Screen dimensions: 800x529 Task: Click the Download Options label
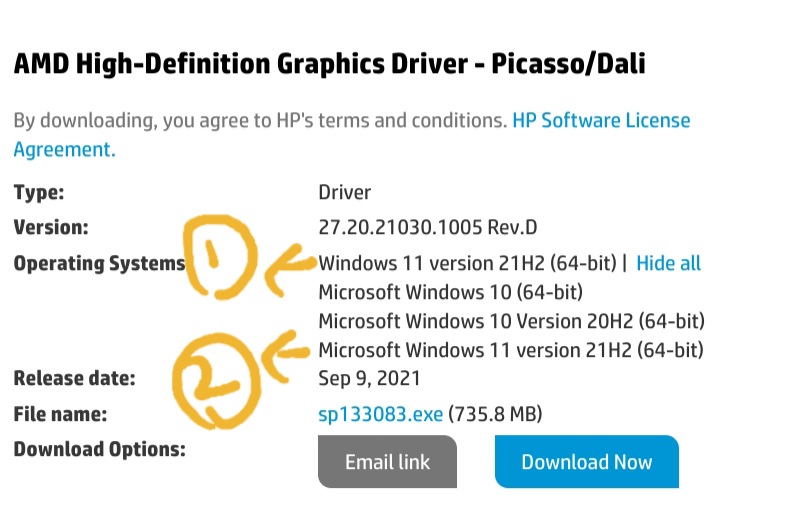coord(99,449)
